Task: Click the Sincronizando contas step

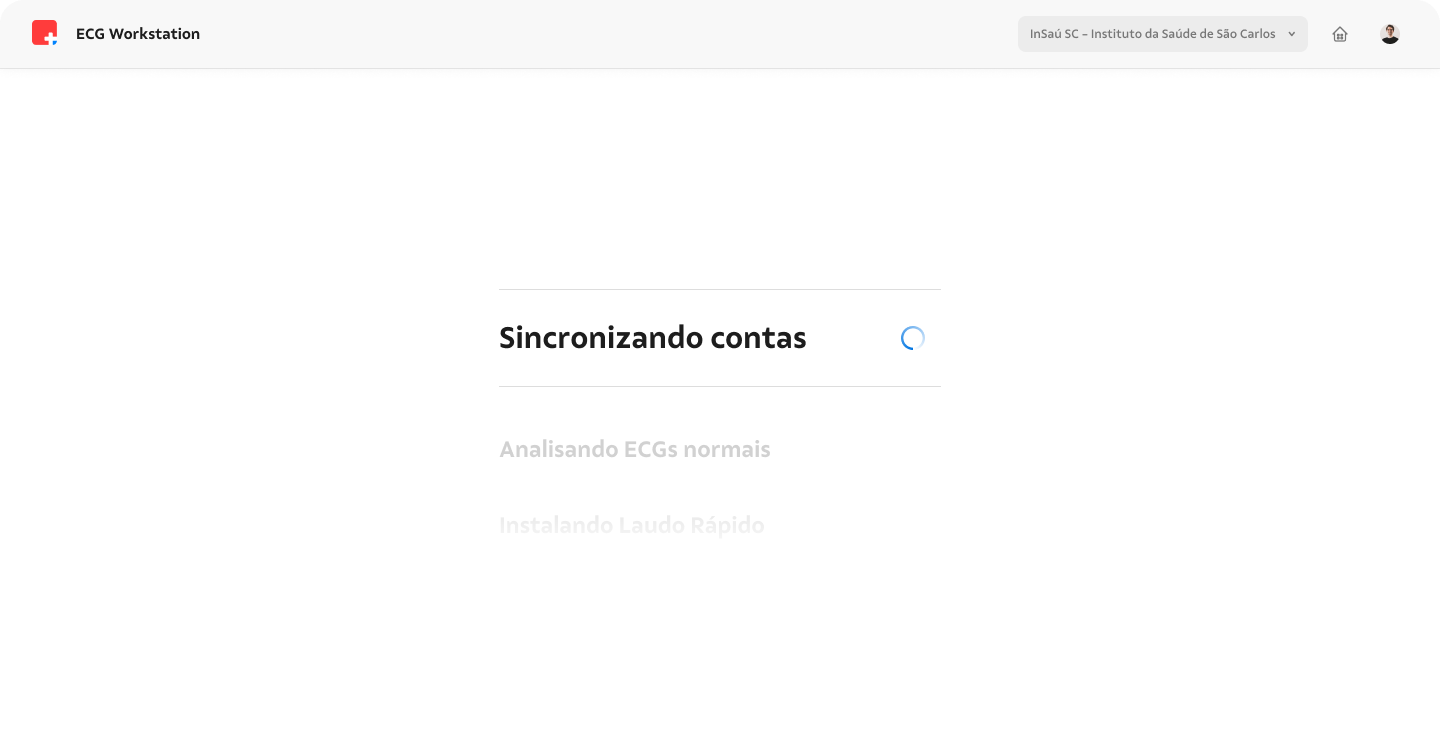Action: (x=652, y=338)
